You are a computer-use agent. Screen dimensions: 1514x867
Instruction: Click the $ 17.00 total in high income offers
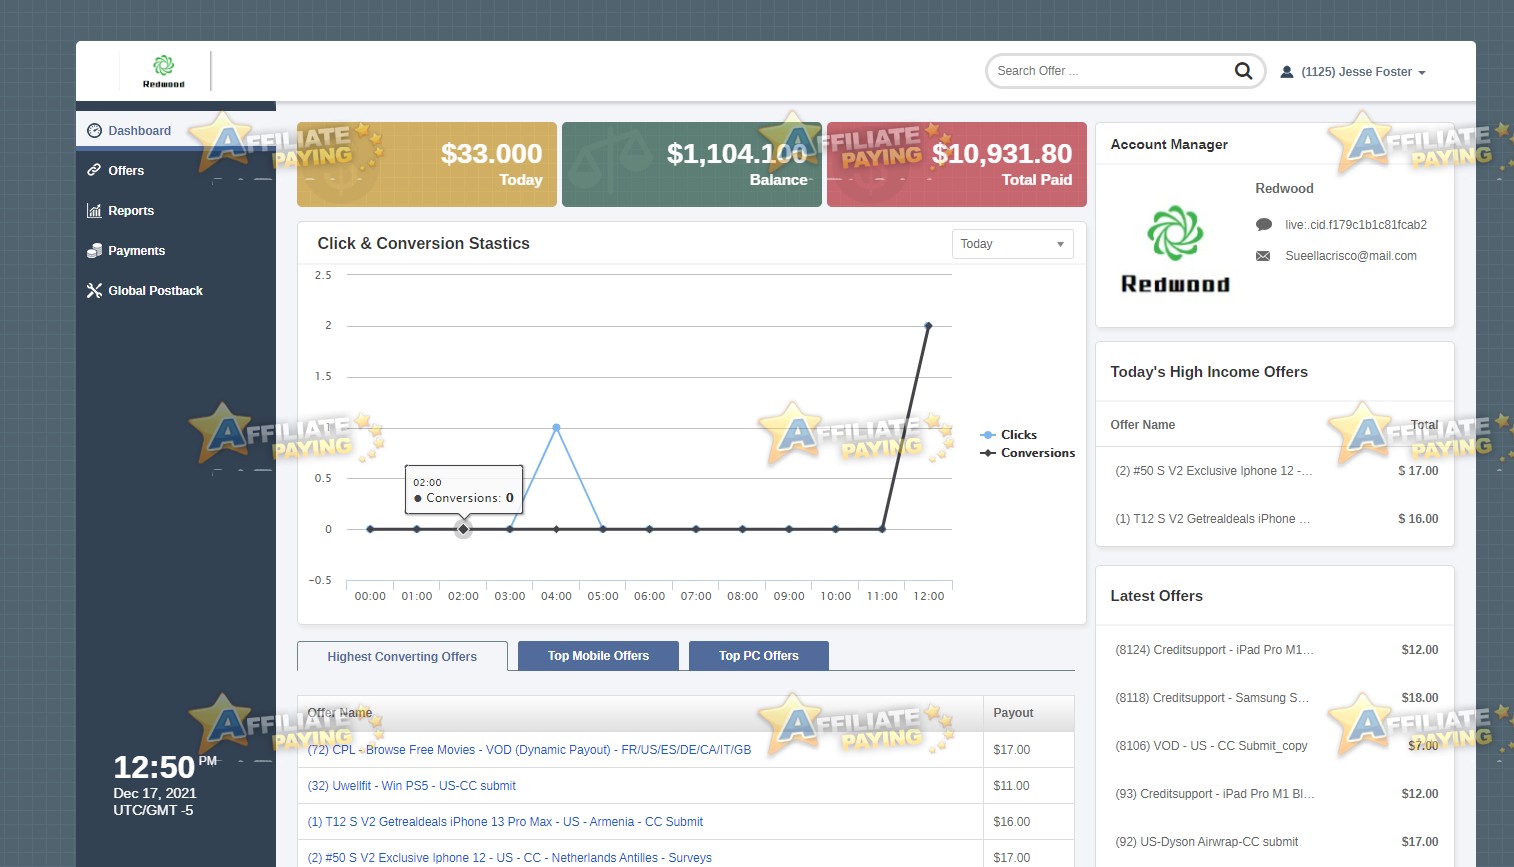pyautogui.click(x=1418, y=471)
